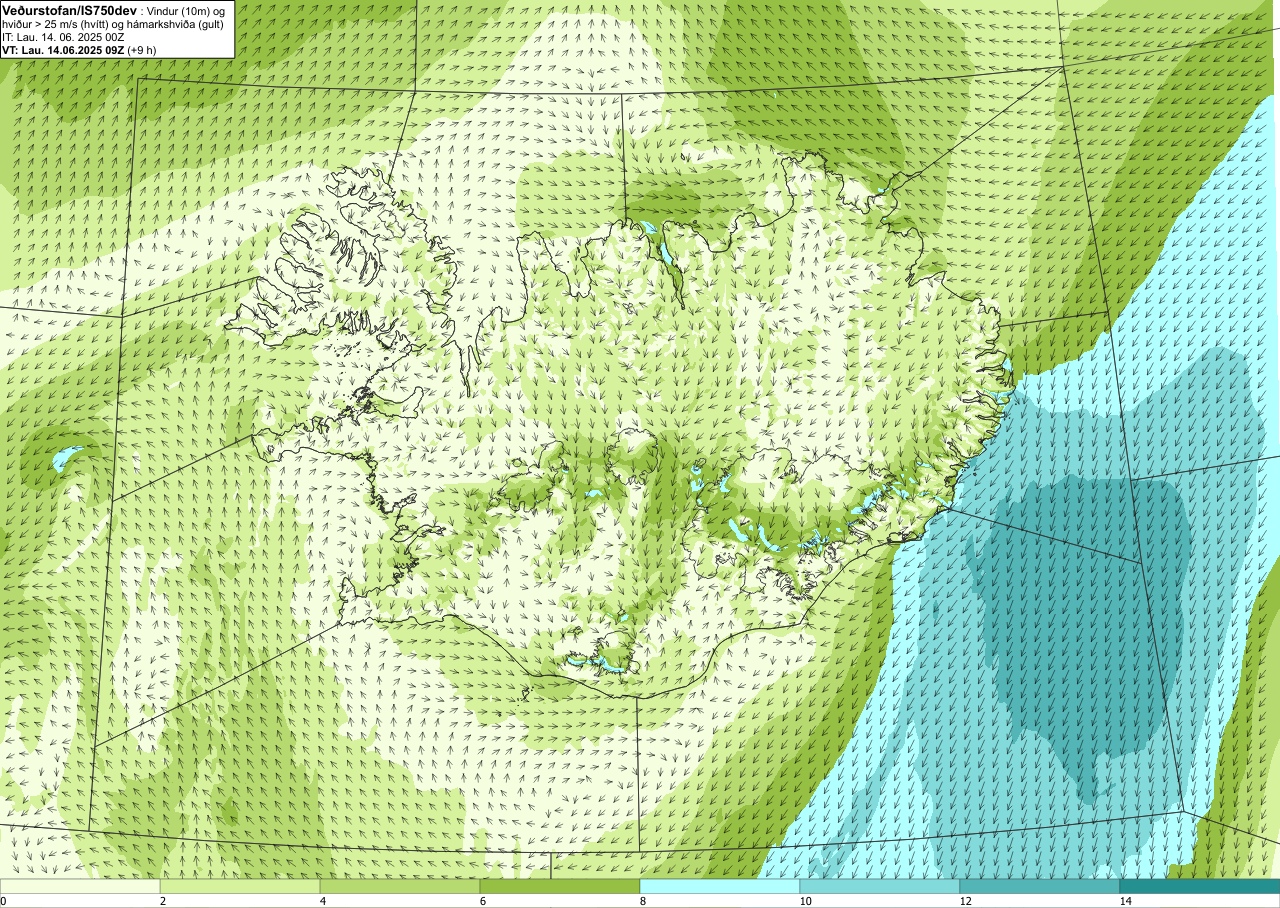
Task: Click the "6" scale label
Action: (x=483, y=901)
